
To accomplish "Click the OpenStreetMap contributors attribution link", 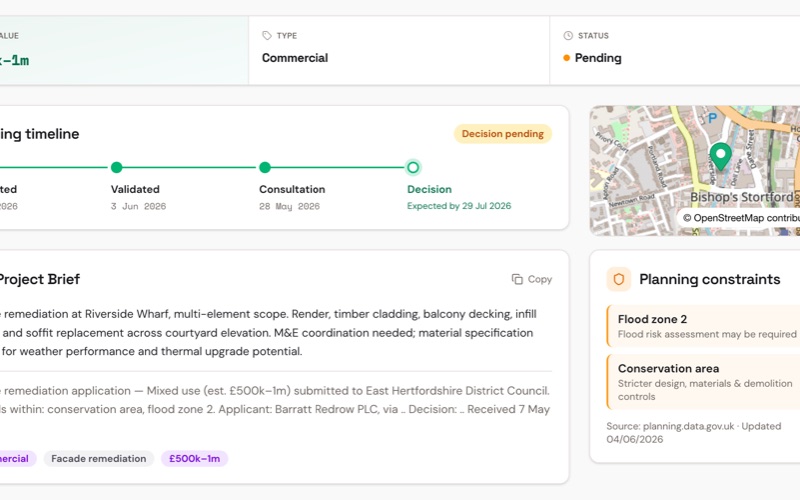I will (741, 218).
